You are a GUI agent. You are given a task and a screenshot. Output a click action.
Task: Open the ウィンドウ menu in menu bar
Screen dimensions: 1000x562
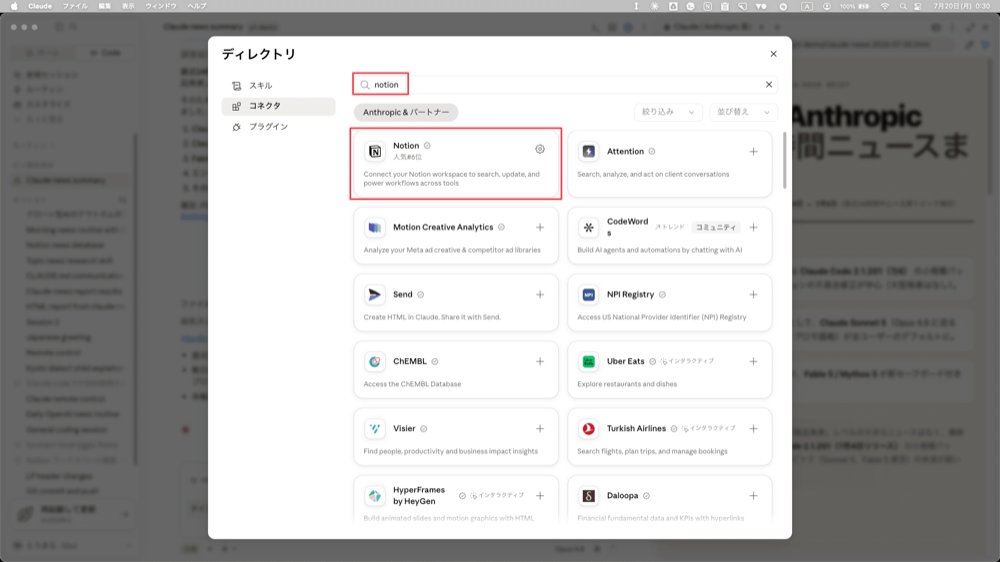161,6
